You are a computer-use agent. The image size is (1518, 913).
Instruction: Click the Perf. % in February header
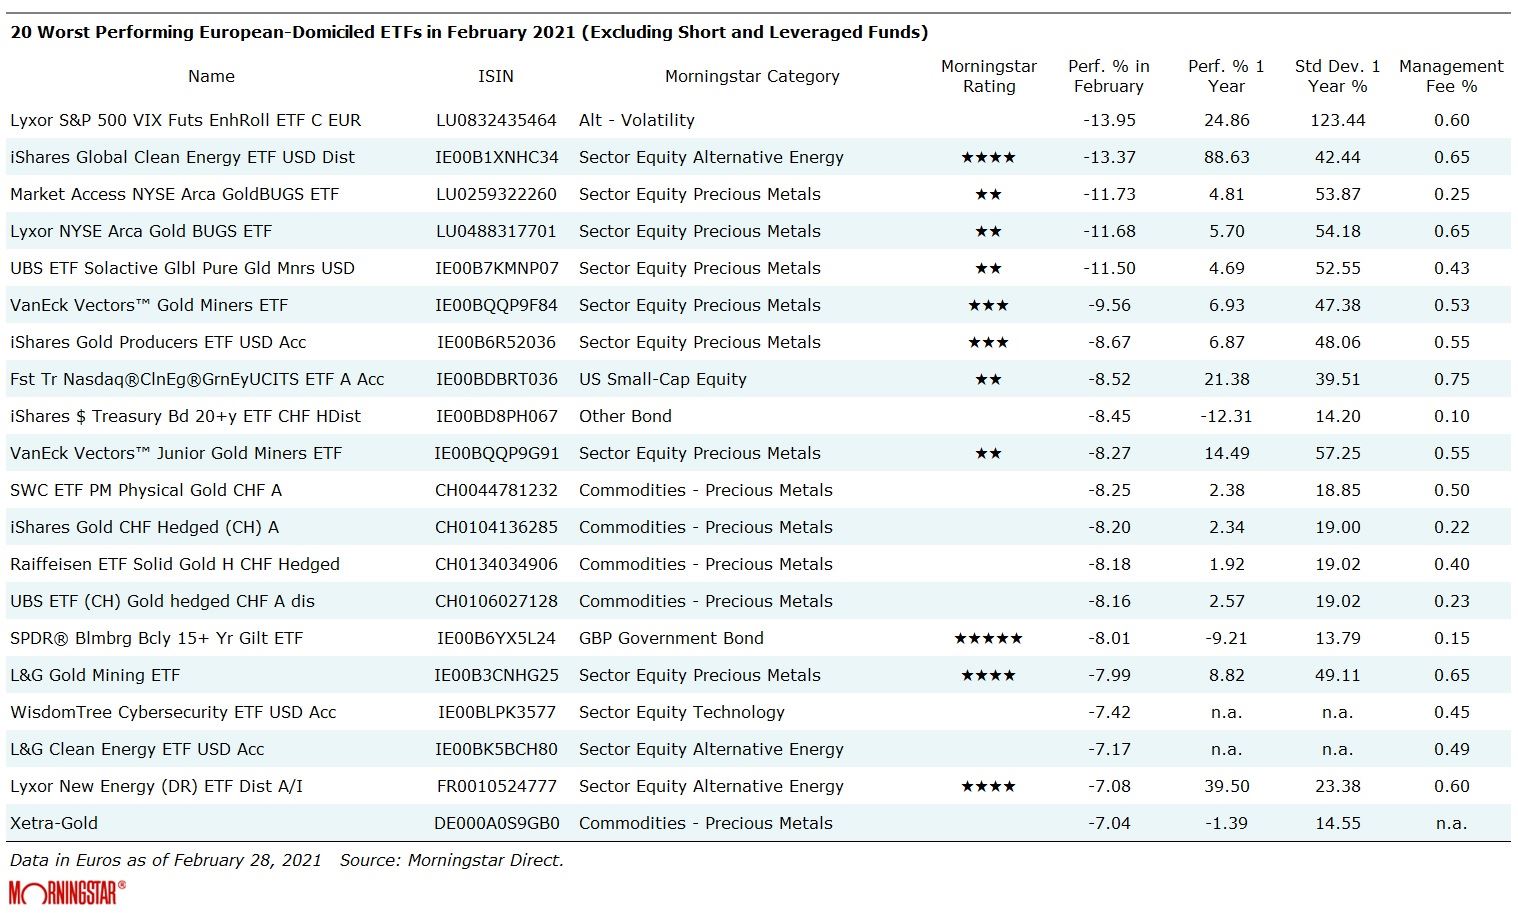pyautogui.click(x=1109, y=76)
